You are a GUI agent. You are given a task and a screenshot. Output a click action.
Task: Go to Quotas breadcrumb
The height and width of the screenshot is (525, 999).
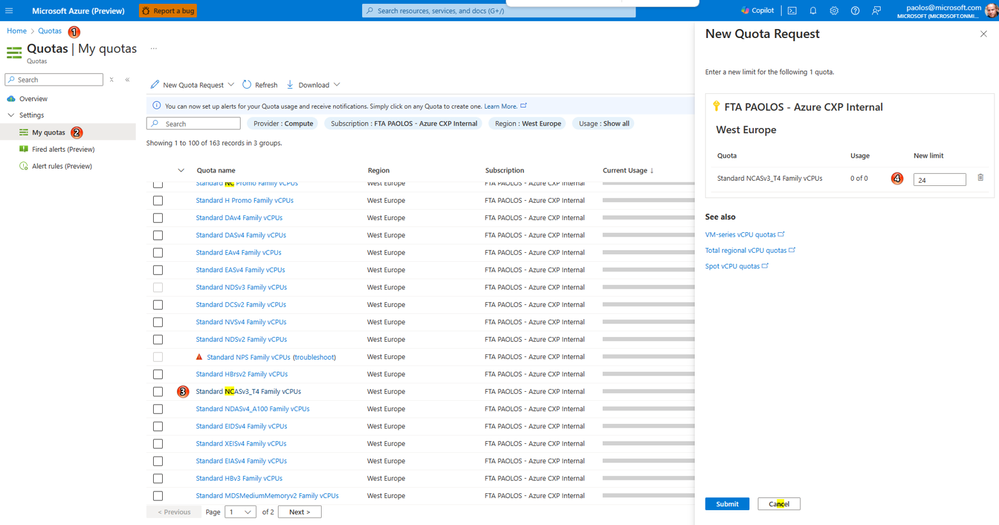click(50, 31)
